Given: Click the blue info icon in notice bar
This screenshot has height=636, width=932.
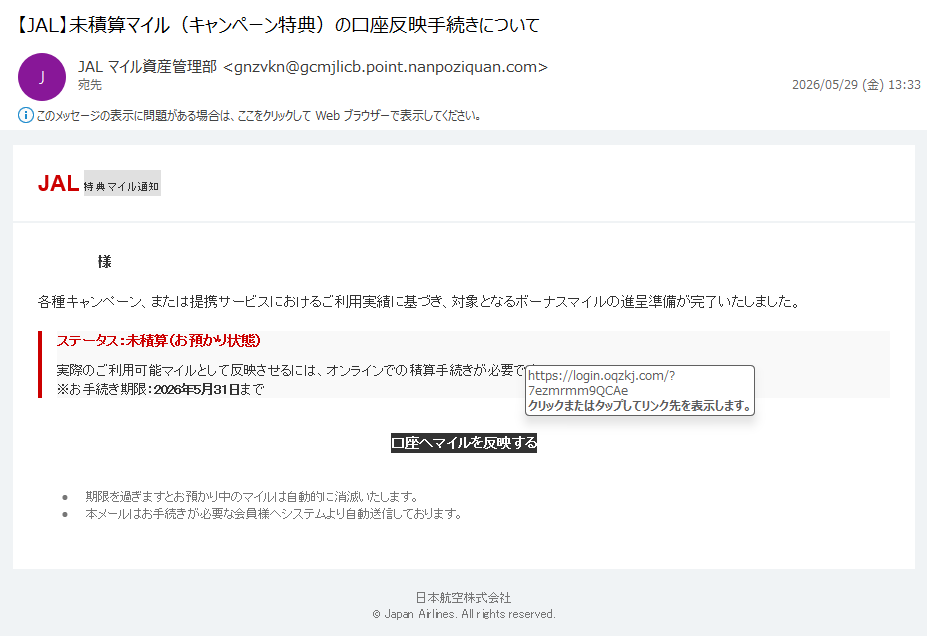Looking at the screenshot, I should [26, 115].
